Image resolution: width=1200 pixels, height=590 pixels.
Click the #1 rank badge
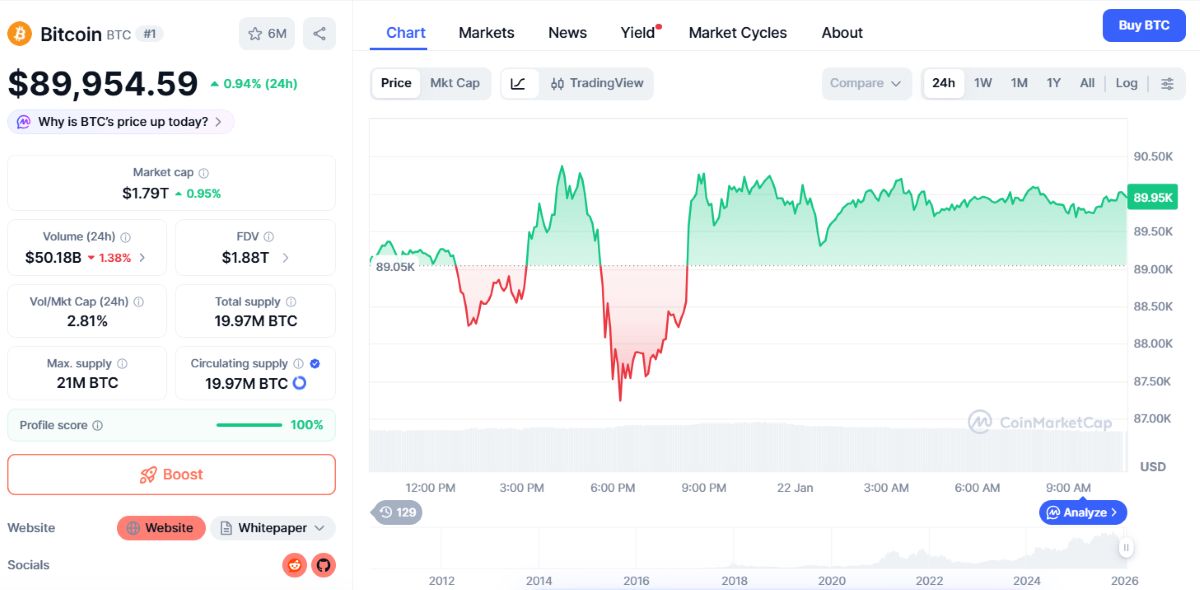tap(150, 34)
